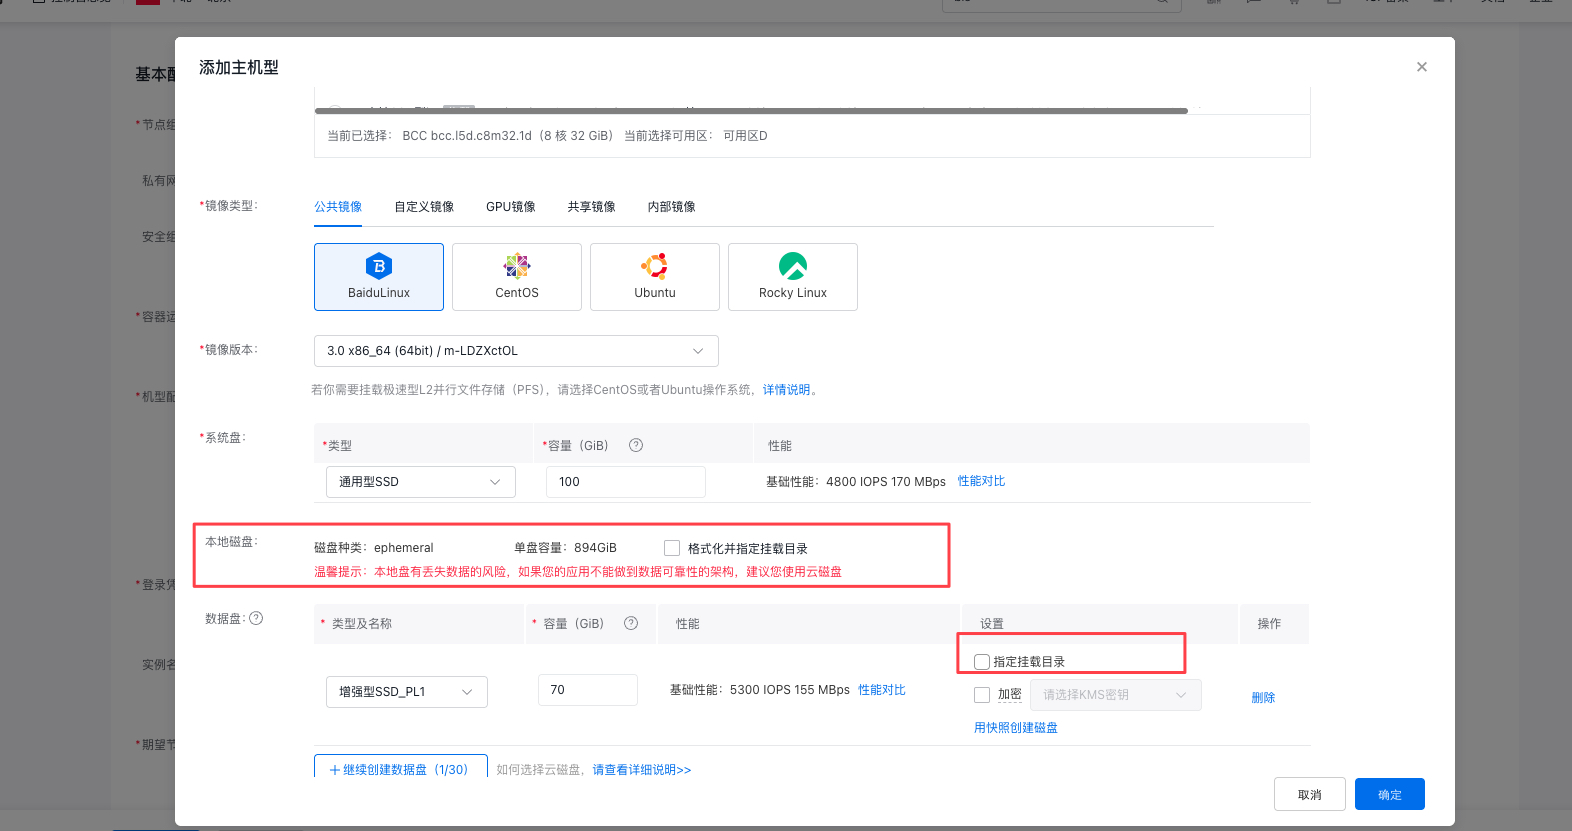Select the CentOS image card
Viewport: 1572px width, 831px height.
(517, 277)
